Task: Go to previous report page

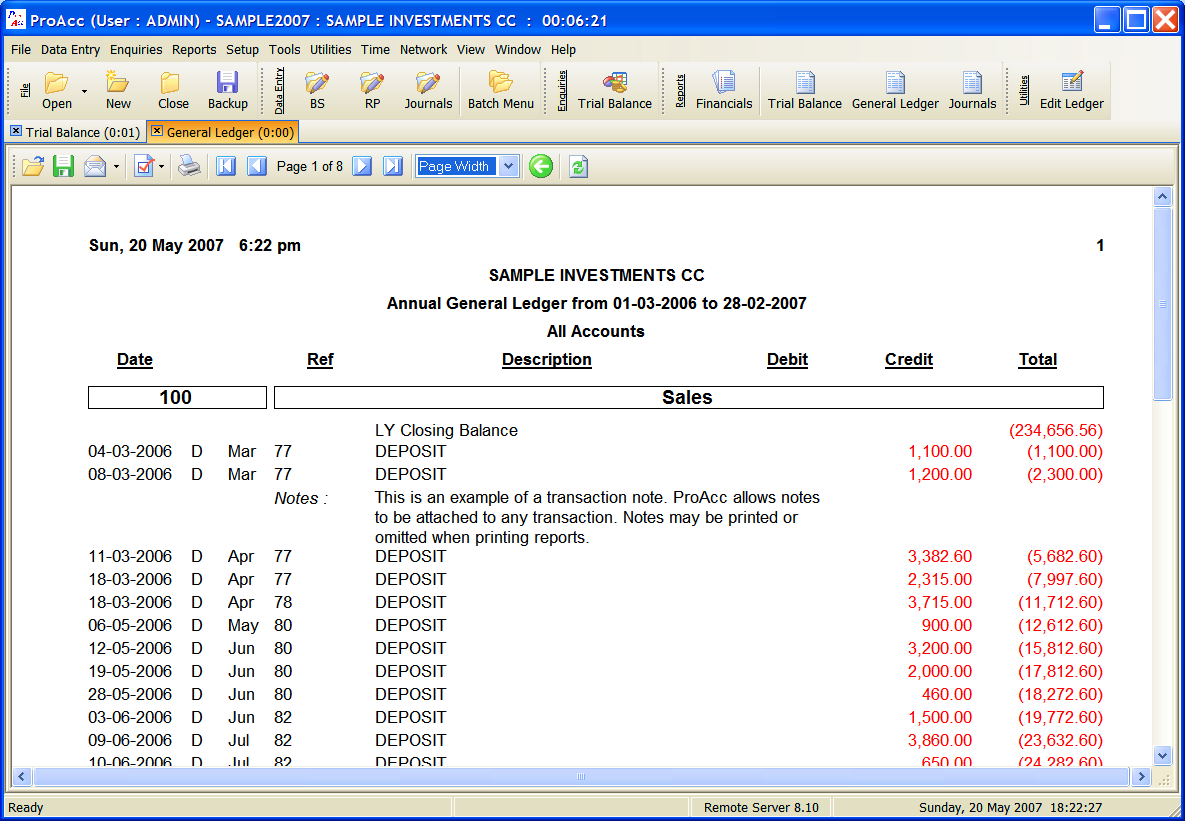Action: coord(257,166)
